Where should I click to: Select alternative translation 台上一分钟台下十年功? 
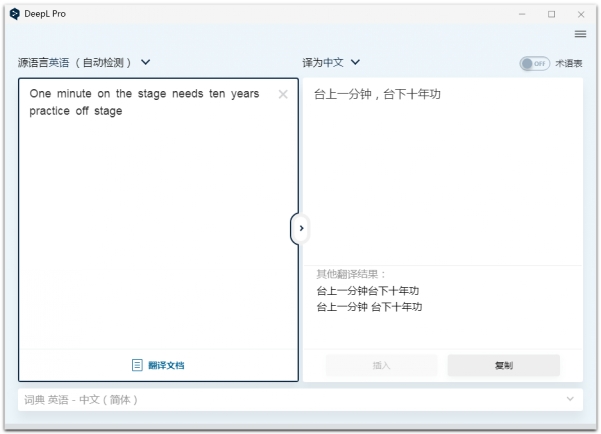[368, 291]
